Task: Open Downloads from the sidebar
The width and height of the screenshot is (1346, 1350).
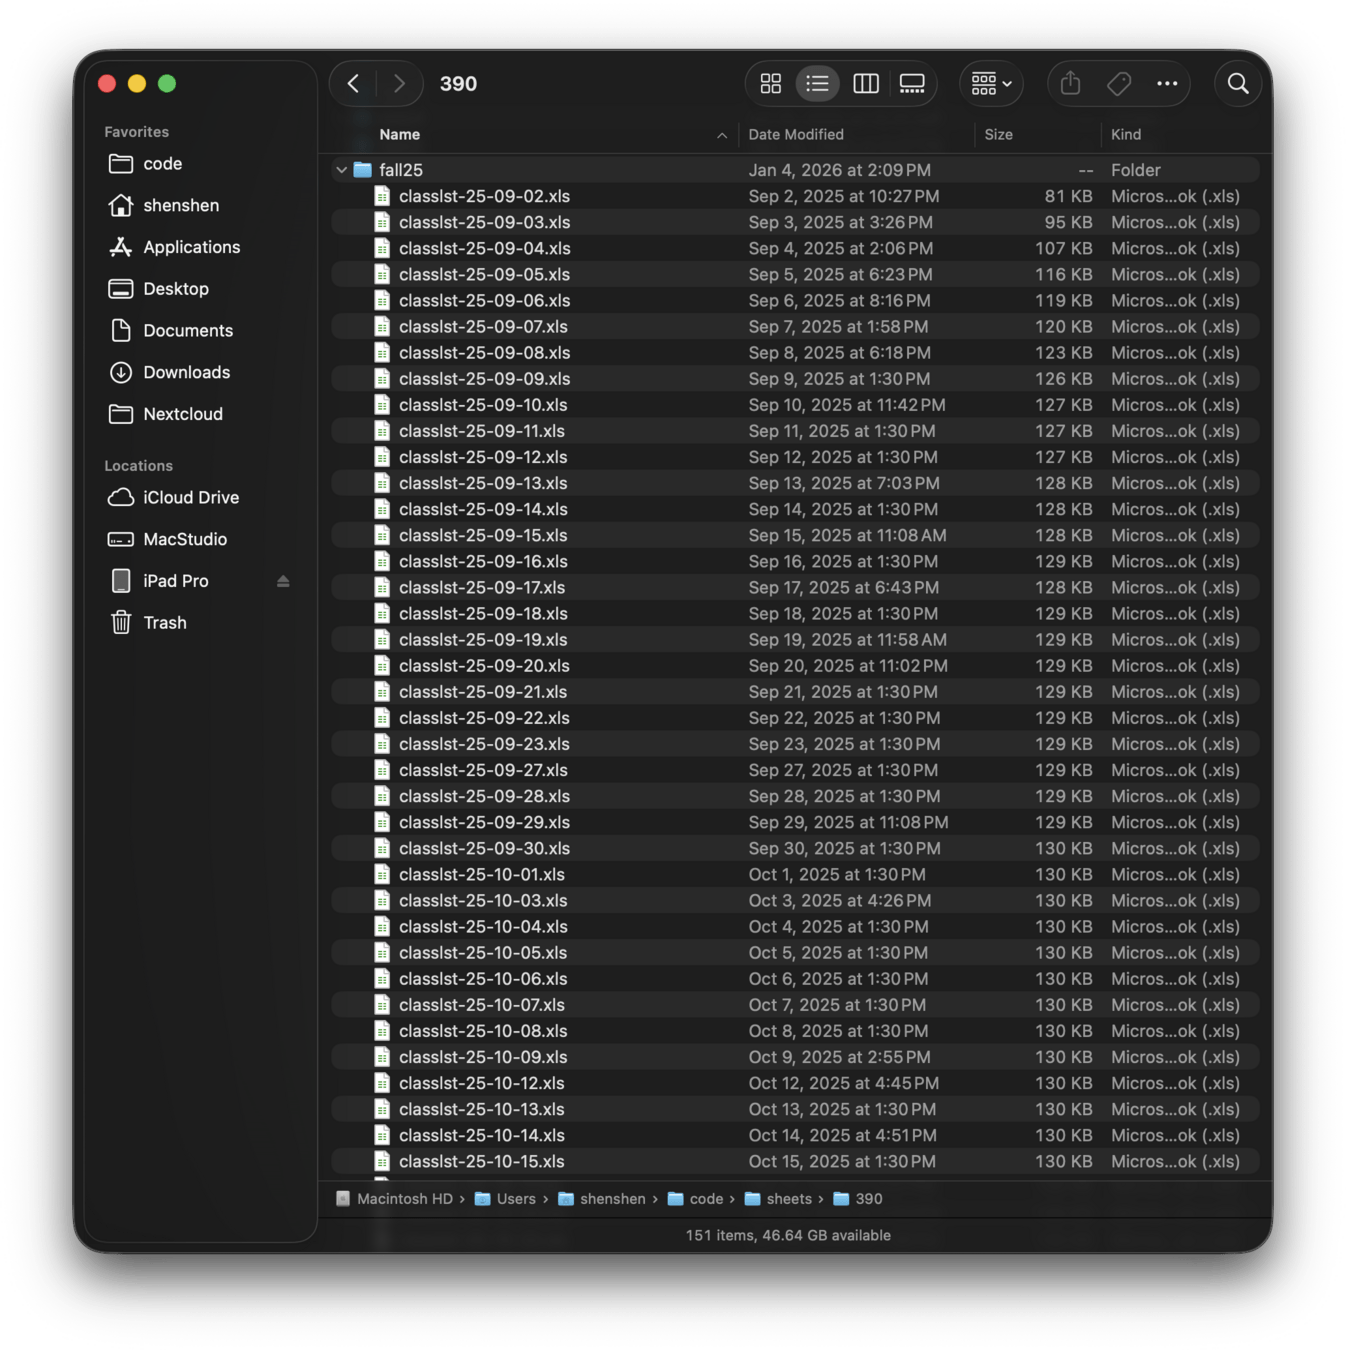Action: tap(200, 372)
